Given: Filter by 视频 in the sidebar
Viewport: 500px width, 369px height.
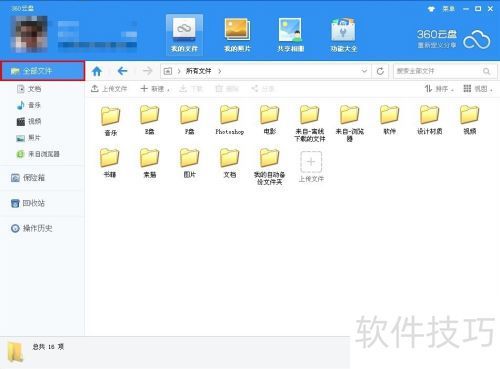Looking at the screenshot, I should (29, 121).
